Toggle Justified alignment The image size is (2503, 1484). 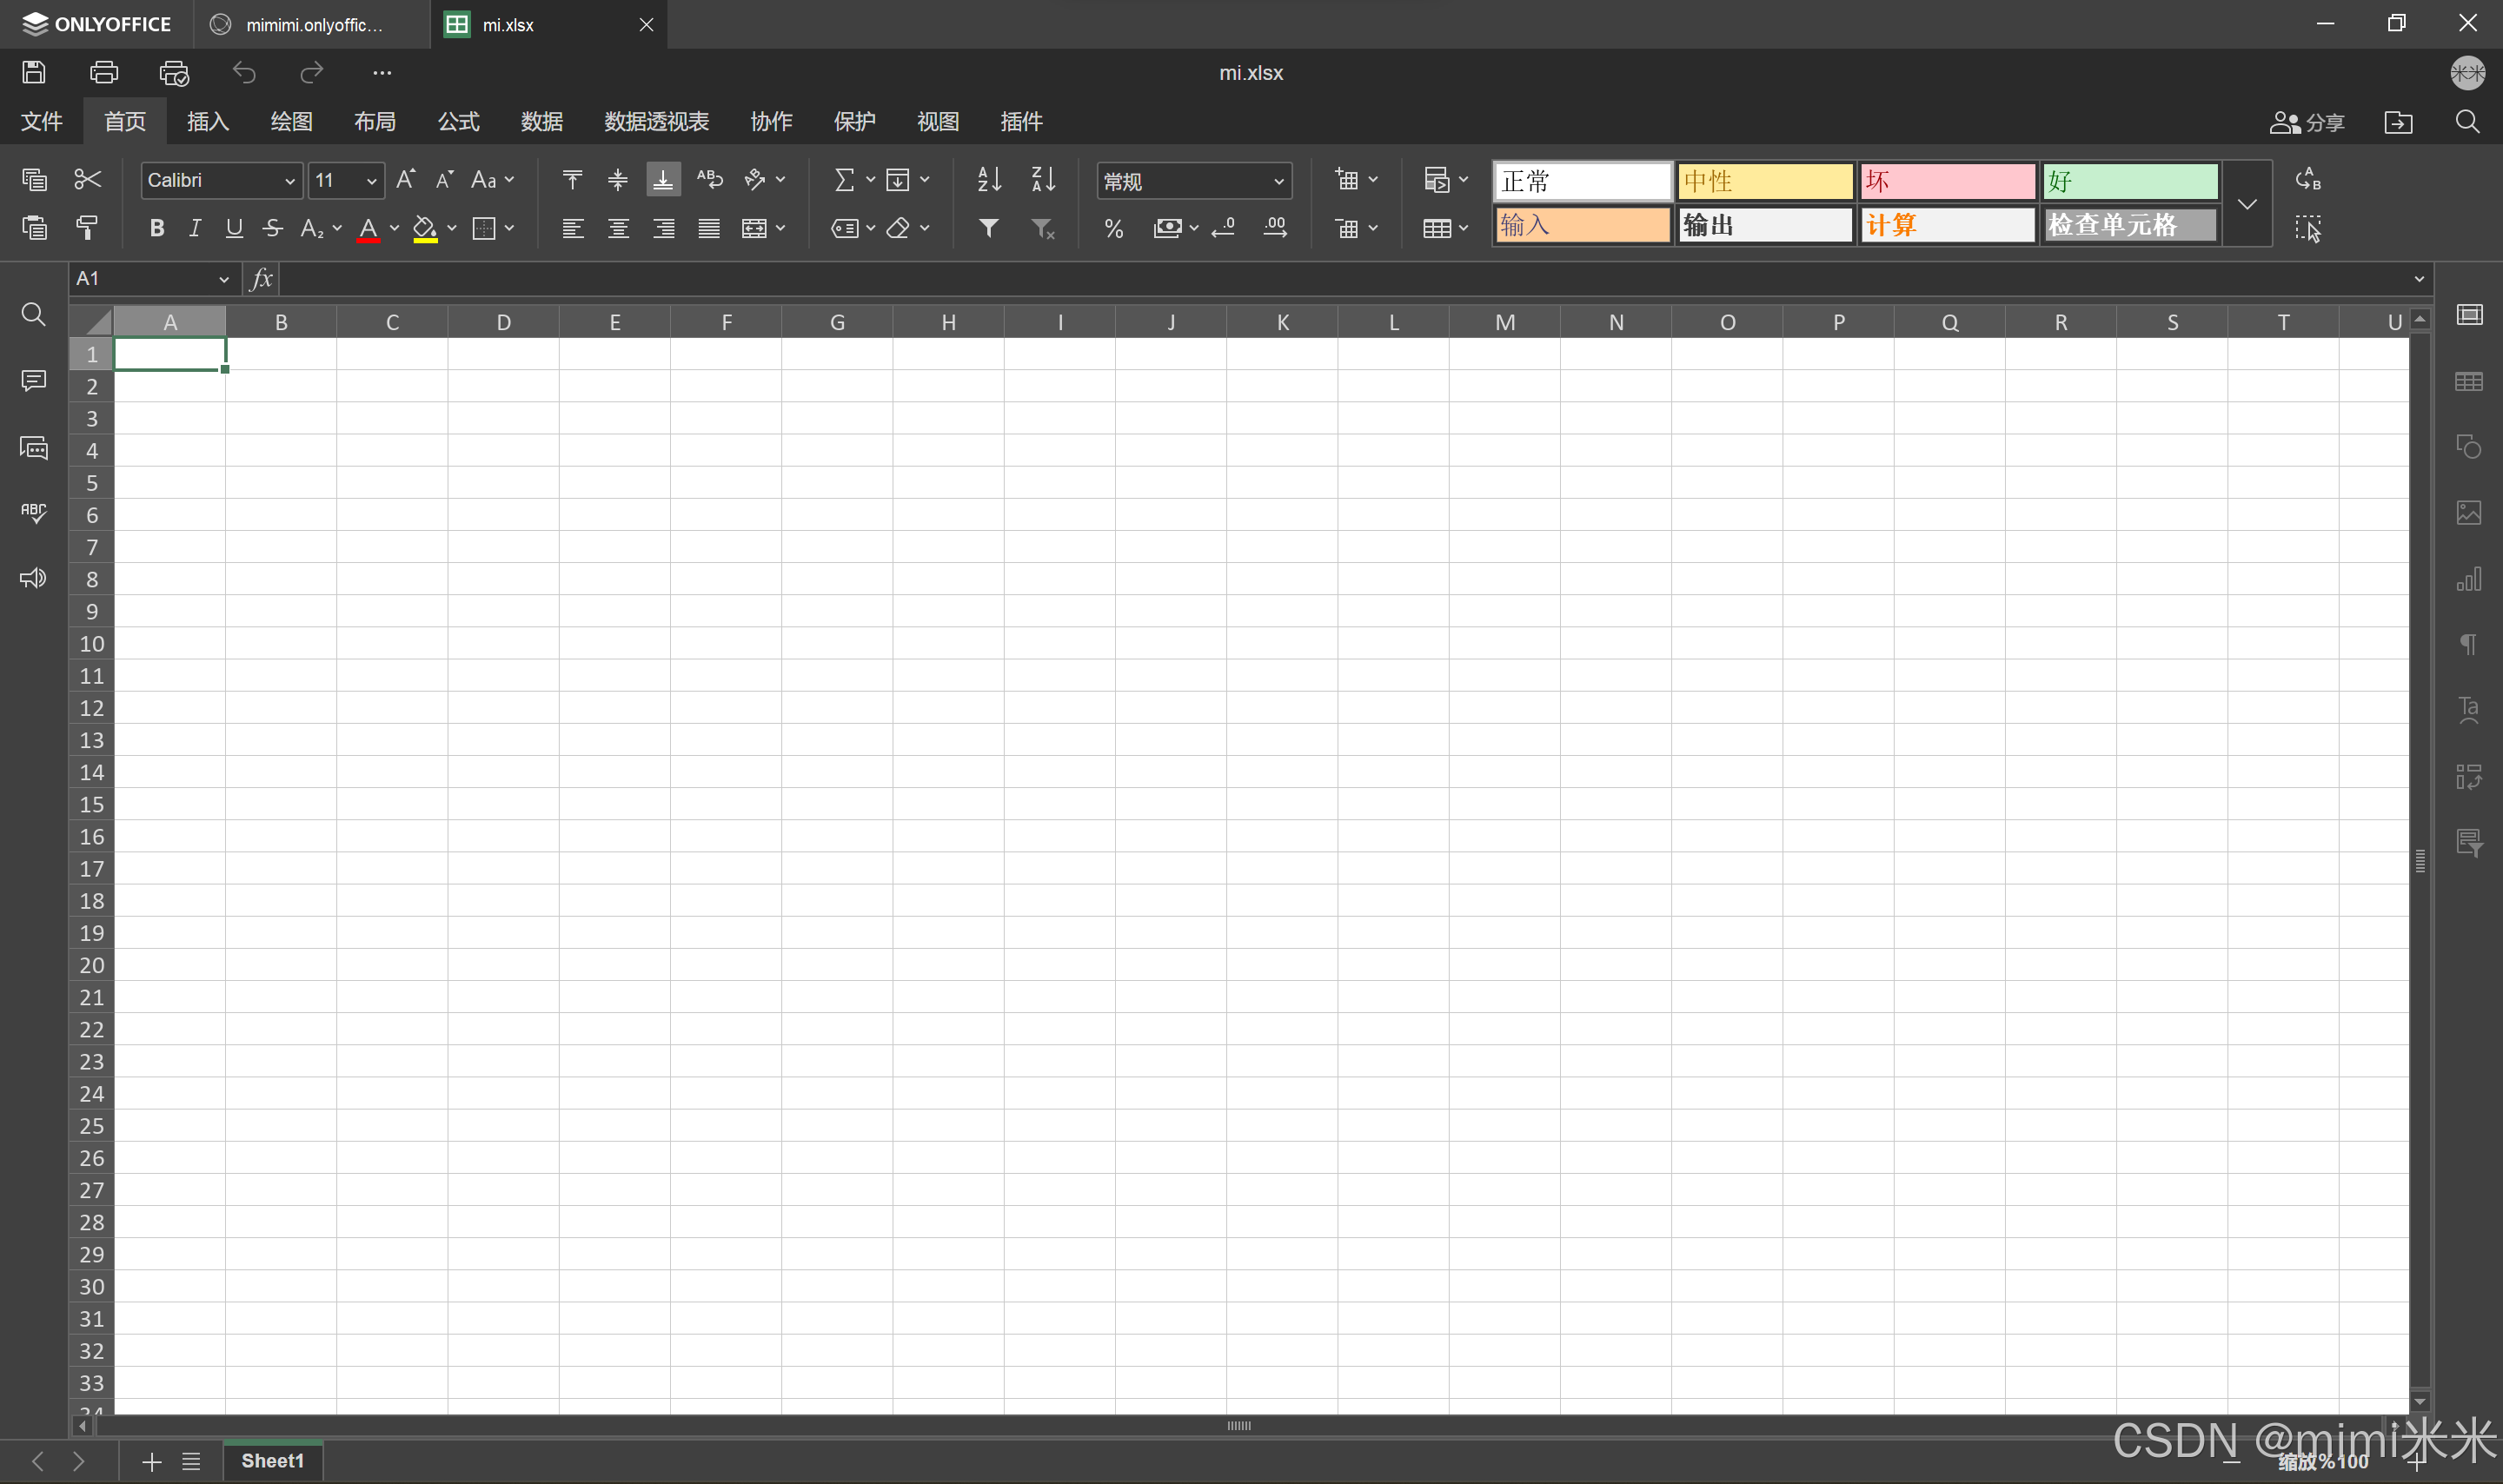click(709, 228)
